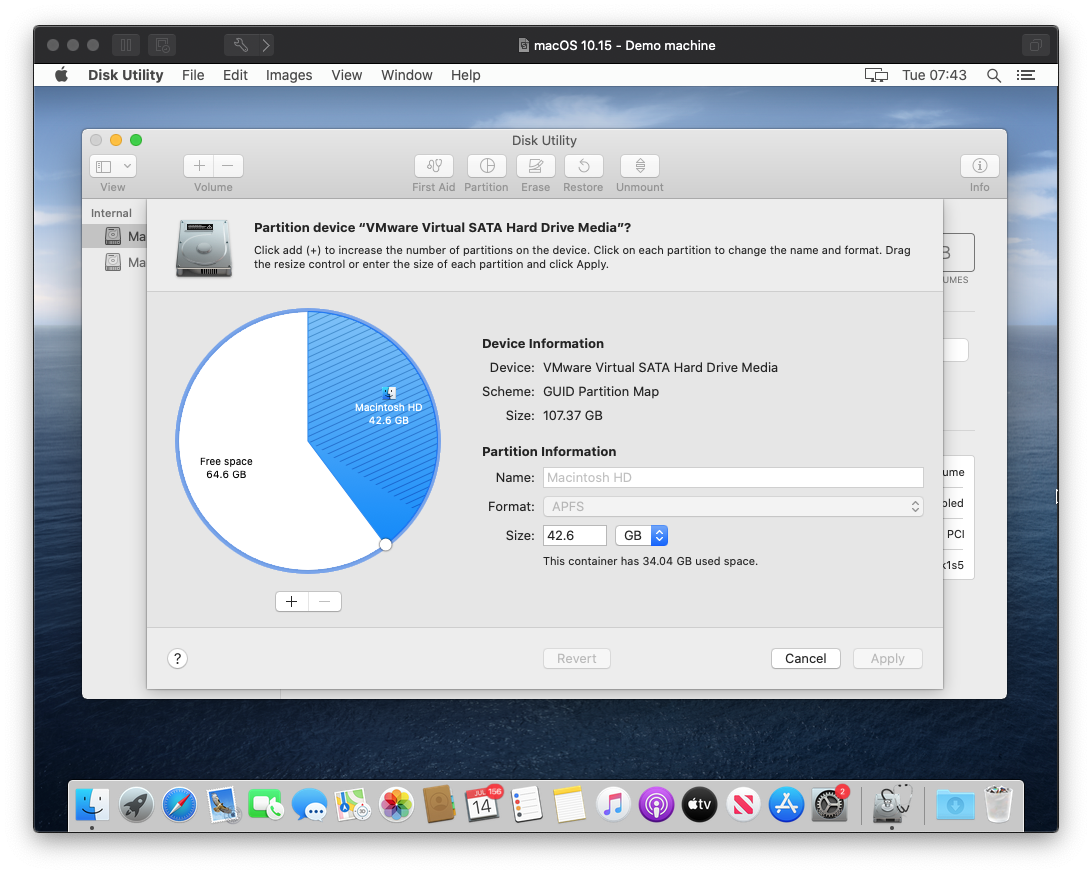Open News in the Dock
Image resolution: width=1092 pixels, height=874 pixels.
coord(743,805)
